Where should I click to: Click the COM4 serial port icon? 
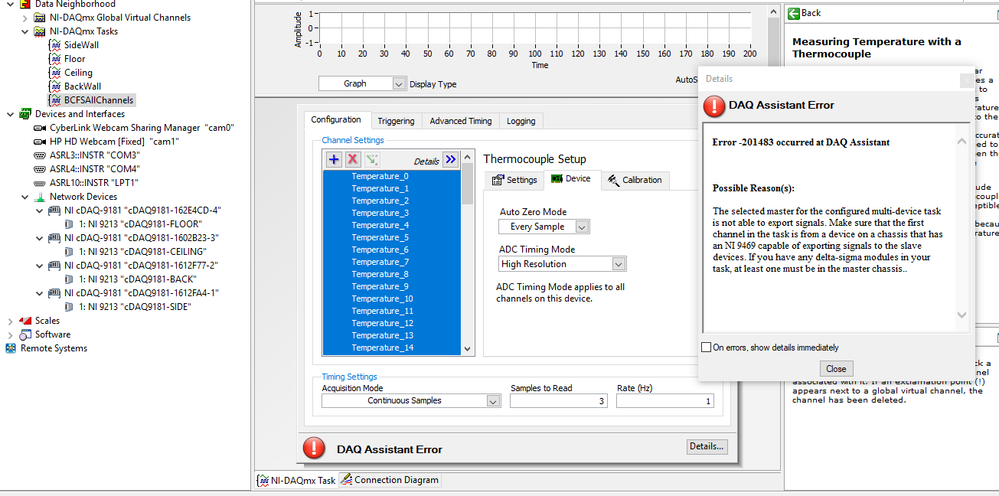[40, 169]
